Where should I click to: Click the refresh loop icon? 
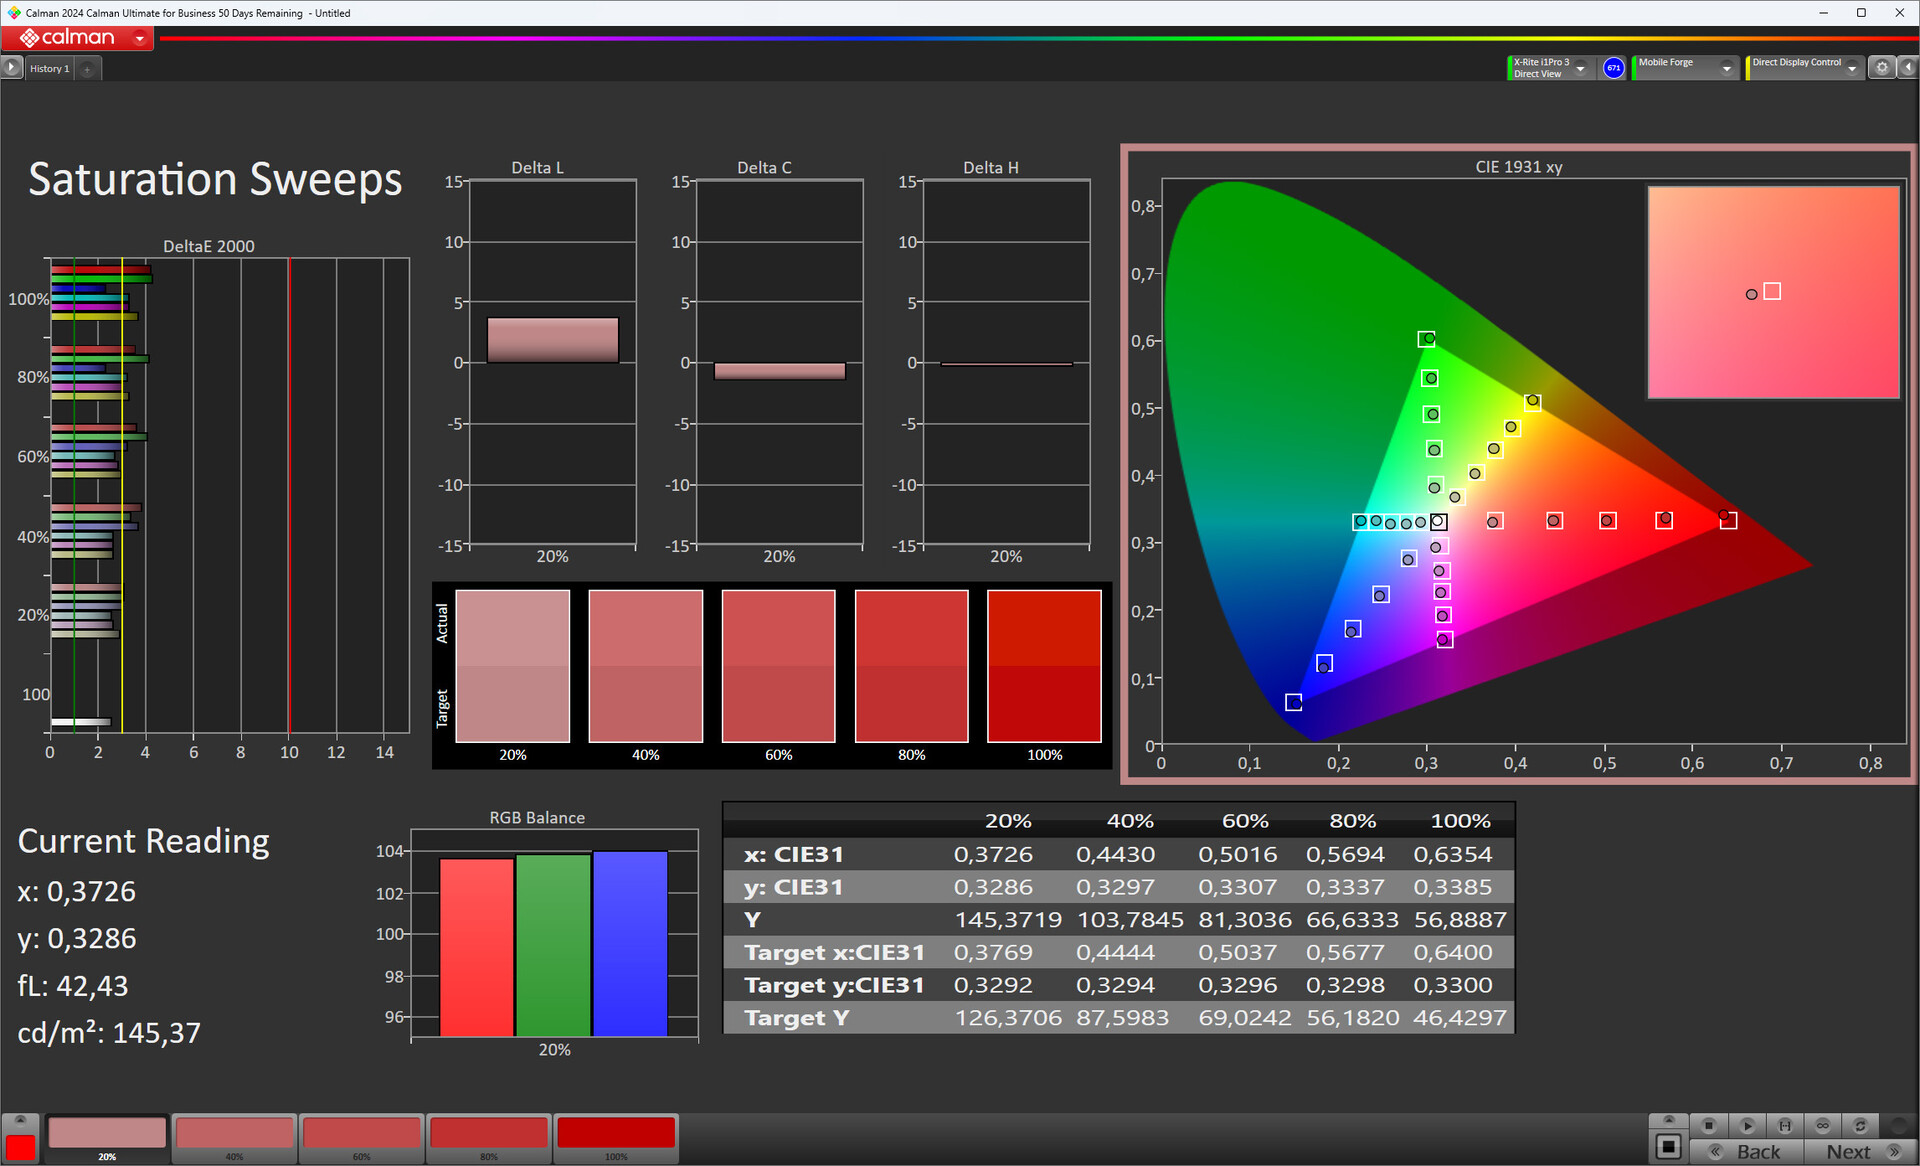[x=1860, y=1125]
